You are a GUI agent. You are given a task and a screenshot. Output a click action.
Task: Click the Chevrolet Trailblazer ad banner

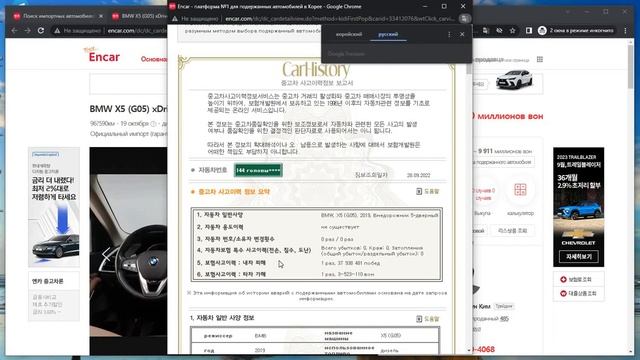[578, 207]
